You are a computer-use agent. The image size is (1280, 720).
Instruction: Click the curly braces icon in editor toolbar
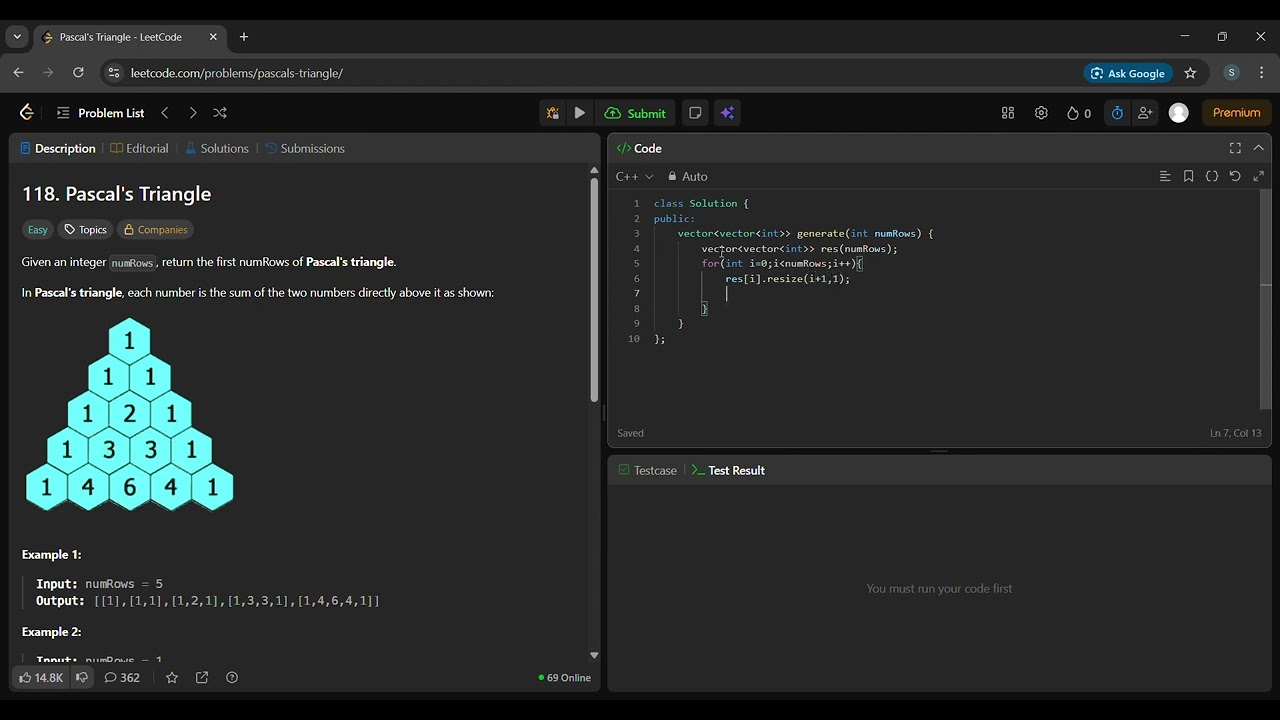[x=1212, y=176]
